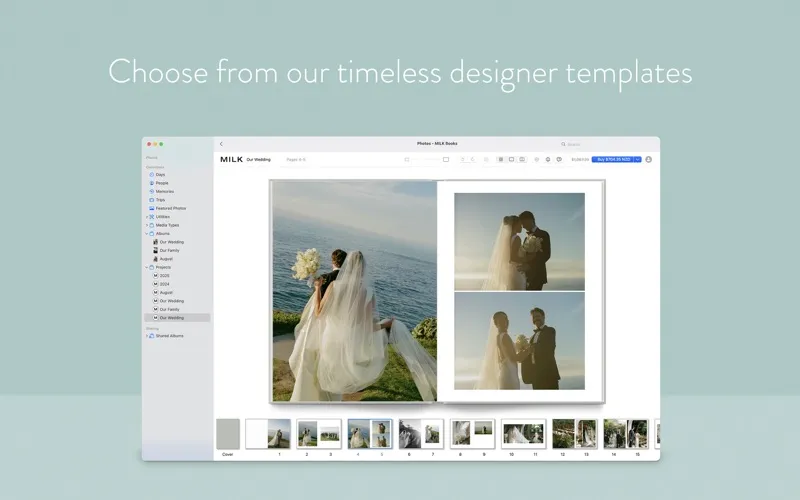Click the MILK logo in the toolbar
Viewport: 800px width, 500px height.
click(x=232, y=160)
